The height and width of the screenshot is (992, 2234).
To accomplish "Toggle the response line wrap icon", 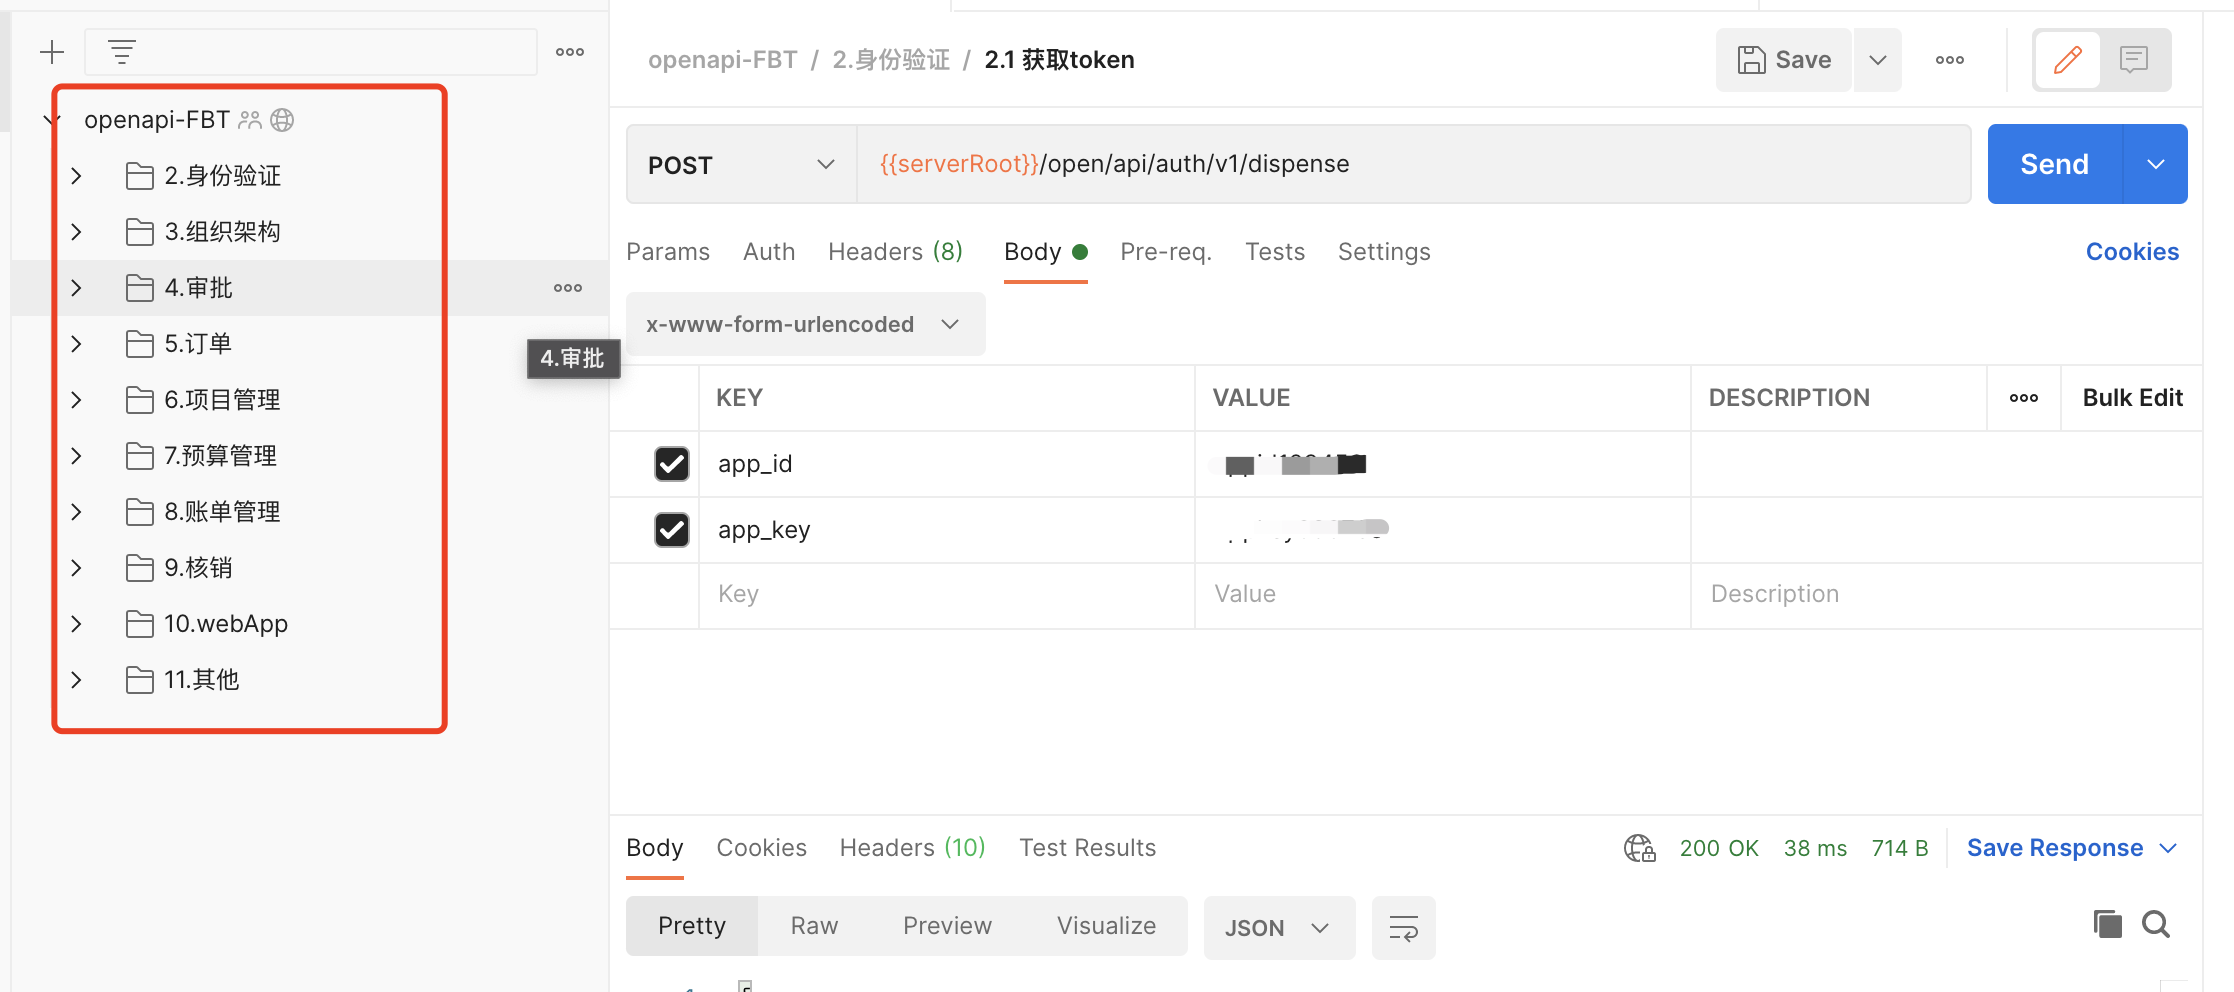I will [1403, 928].
